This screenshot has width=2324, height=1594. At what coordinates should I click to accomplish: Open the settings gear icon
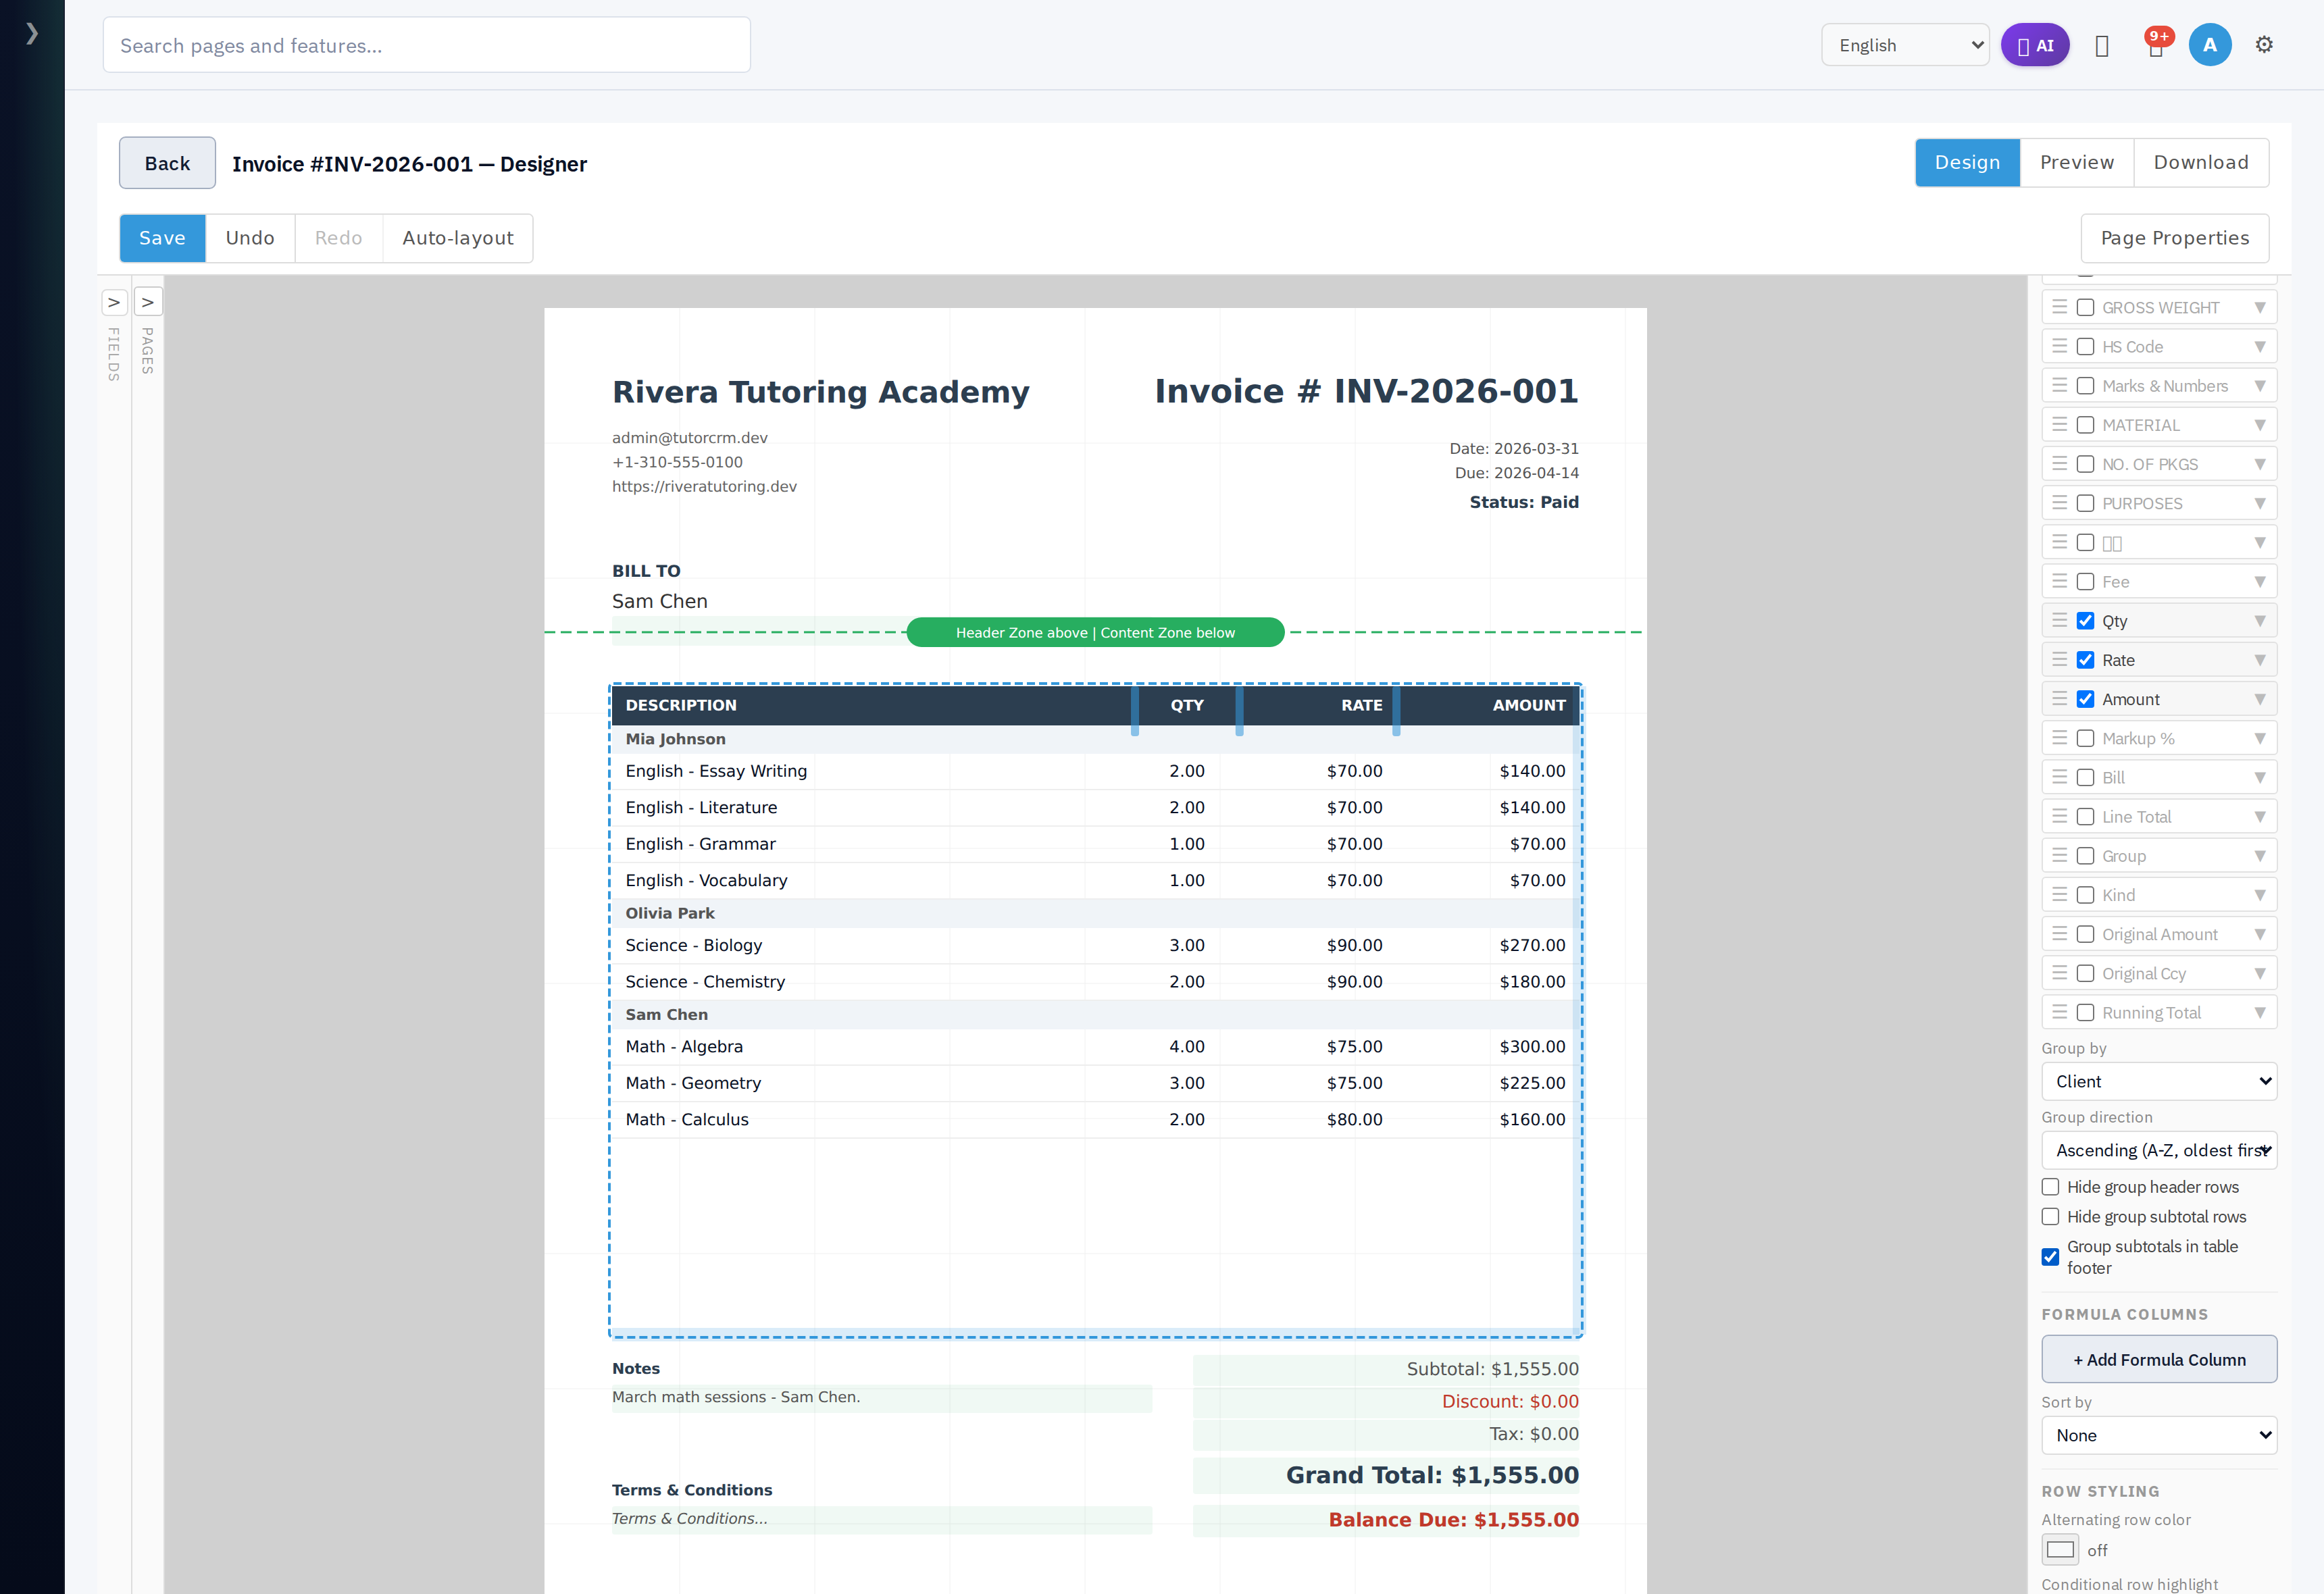click(x=2264, y=45)
